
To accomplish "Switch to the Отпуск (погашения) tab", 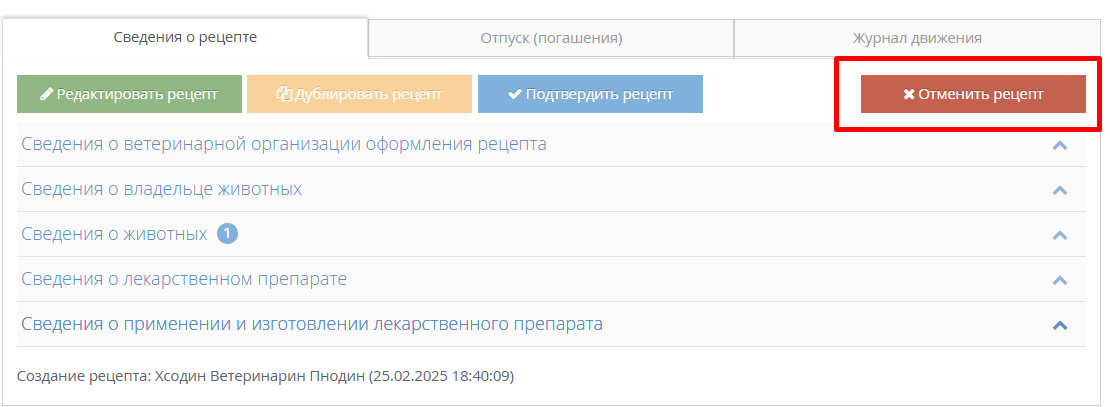I will coord(551,38).
